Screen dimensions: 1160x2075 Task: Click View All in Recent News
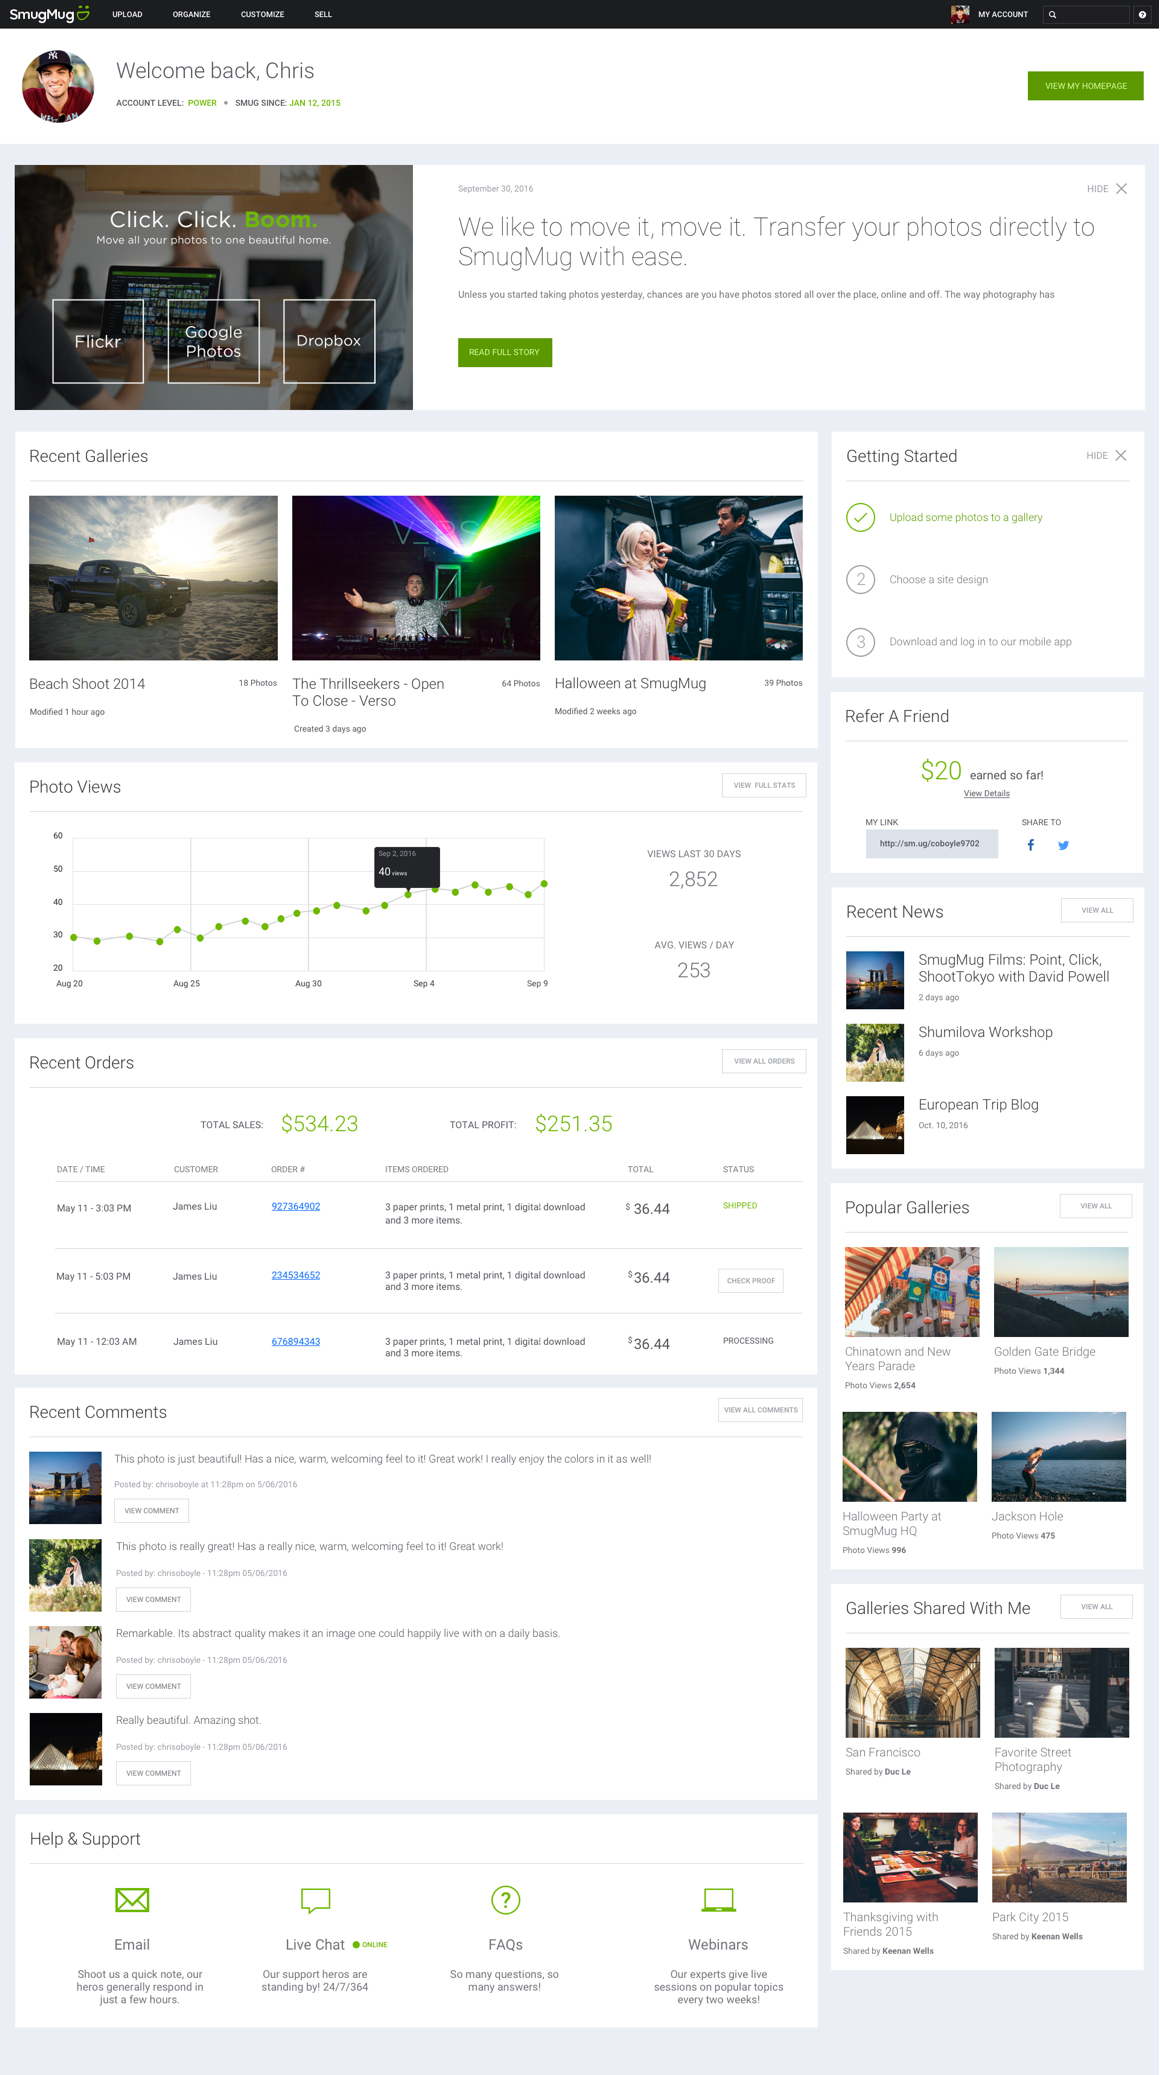point(1097,910)
